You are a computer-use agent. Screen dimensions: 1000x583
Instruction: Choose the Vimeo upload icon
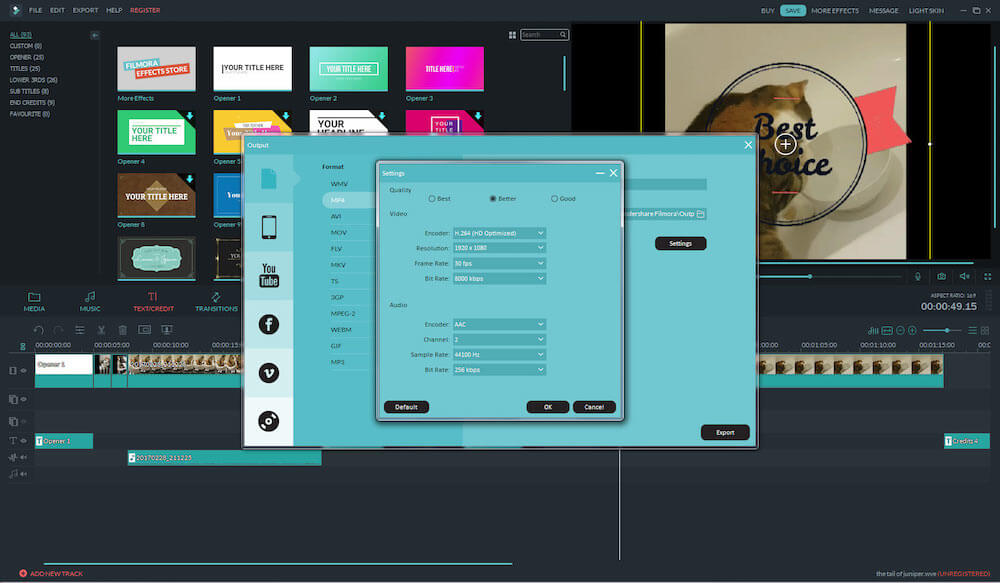tap(269, 372)
